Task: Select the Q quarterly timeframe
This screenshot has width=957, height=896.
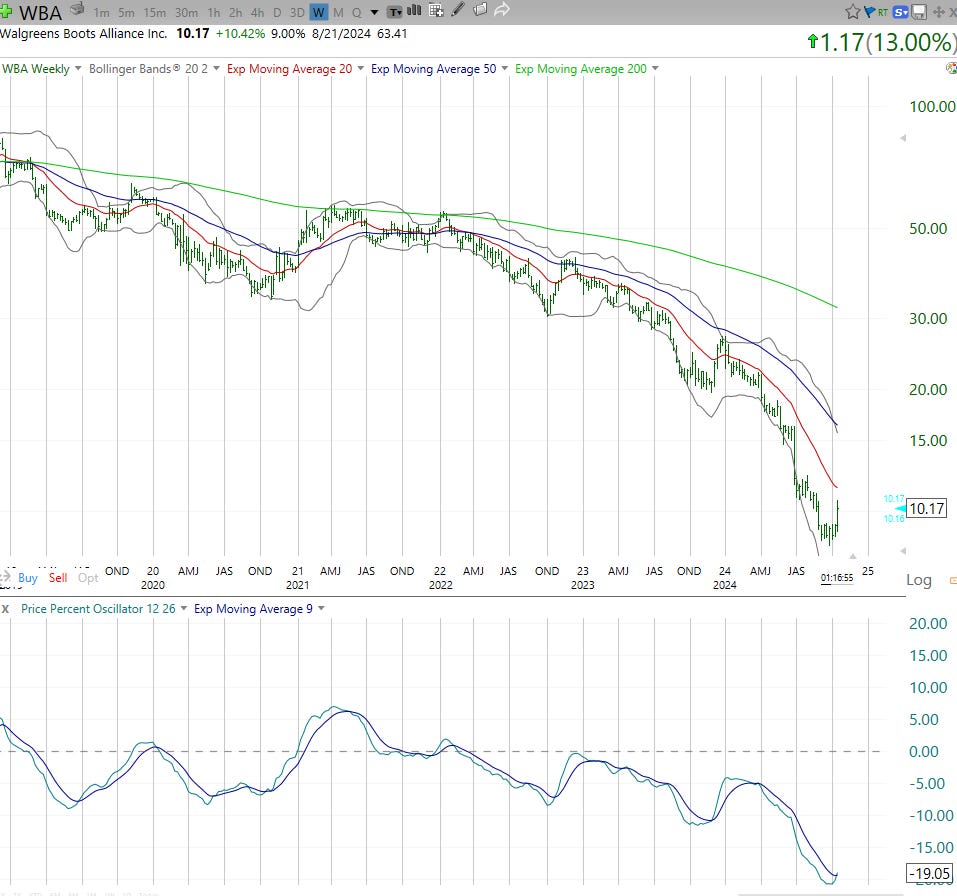Action: (x=356, y=12)
